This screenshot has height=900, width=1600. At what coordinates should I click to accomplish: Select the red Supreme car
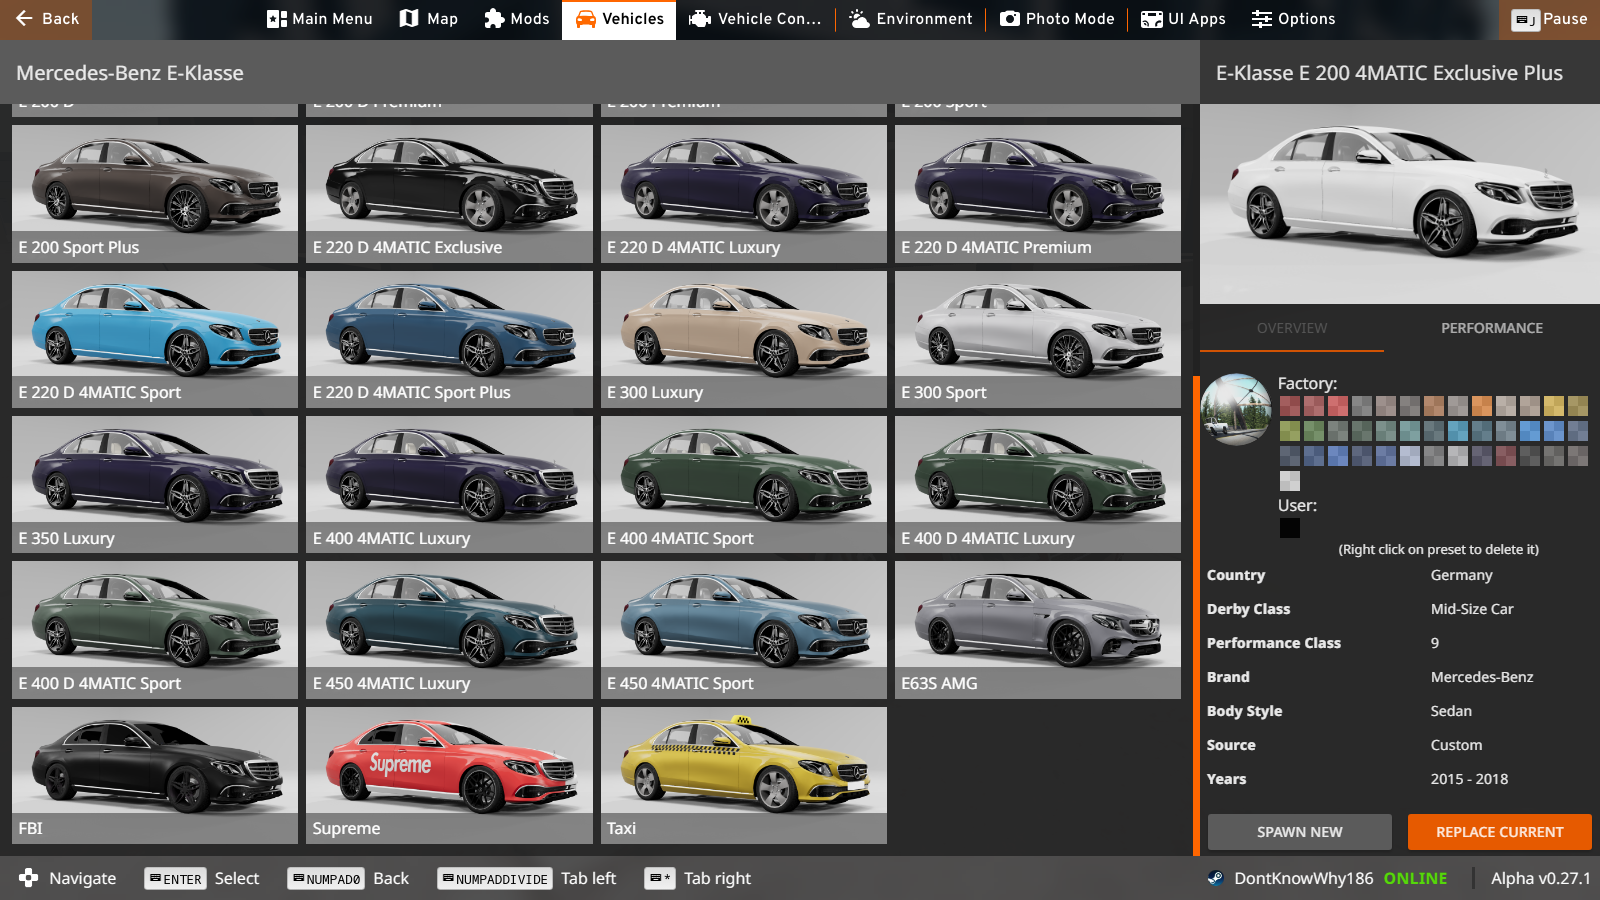tap(449, 775)
